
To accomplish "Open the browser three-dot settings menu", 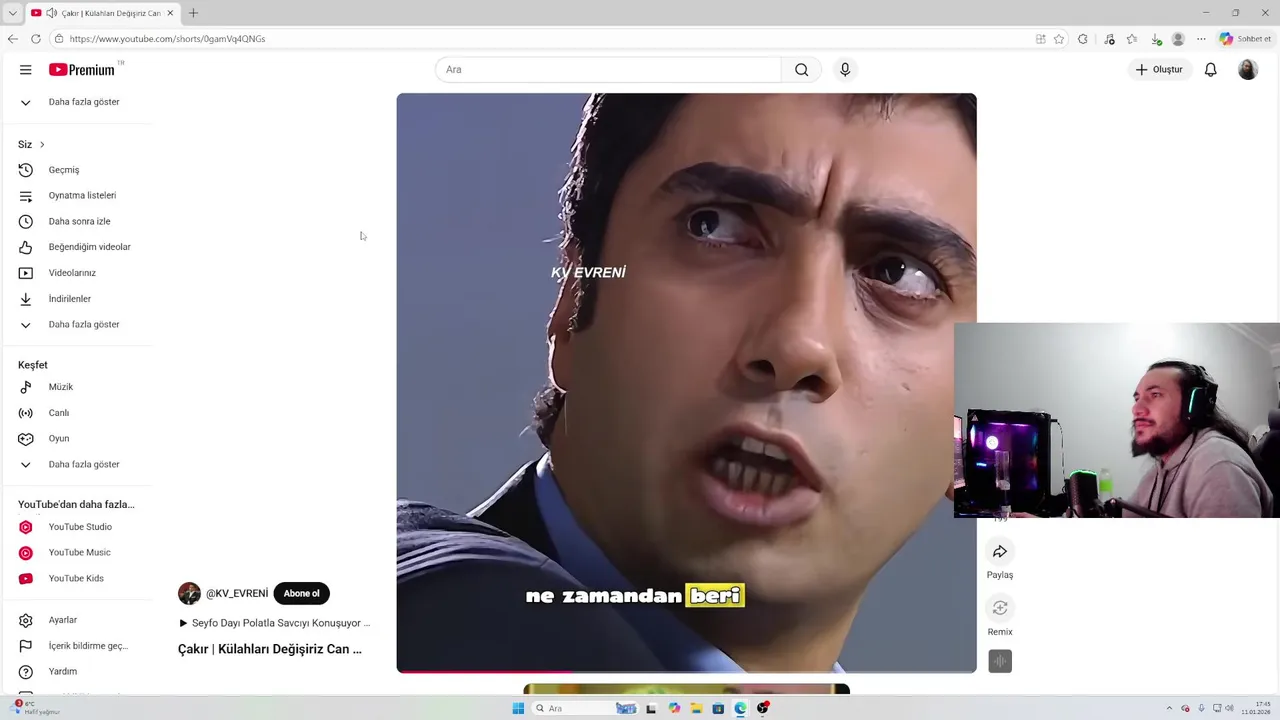I will click(1201, 39).
